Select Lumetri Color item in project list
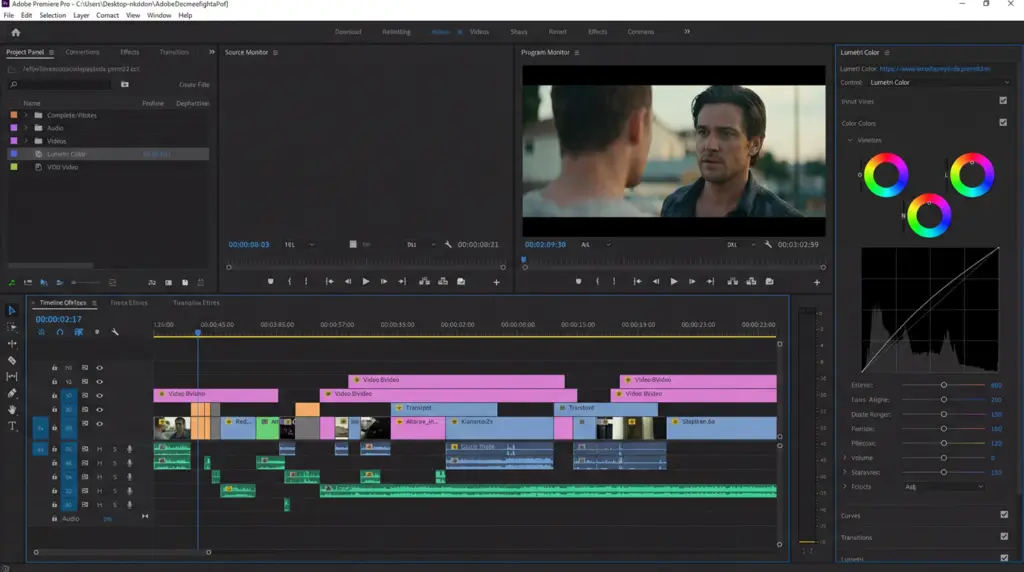 pos(108,154)
